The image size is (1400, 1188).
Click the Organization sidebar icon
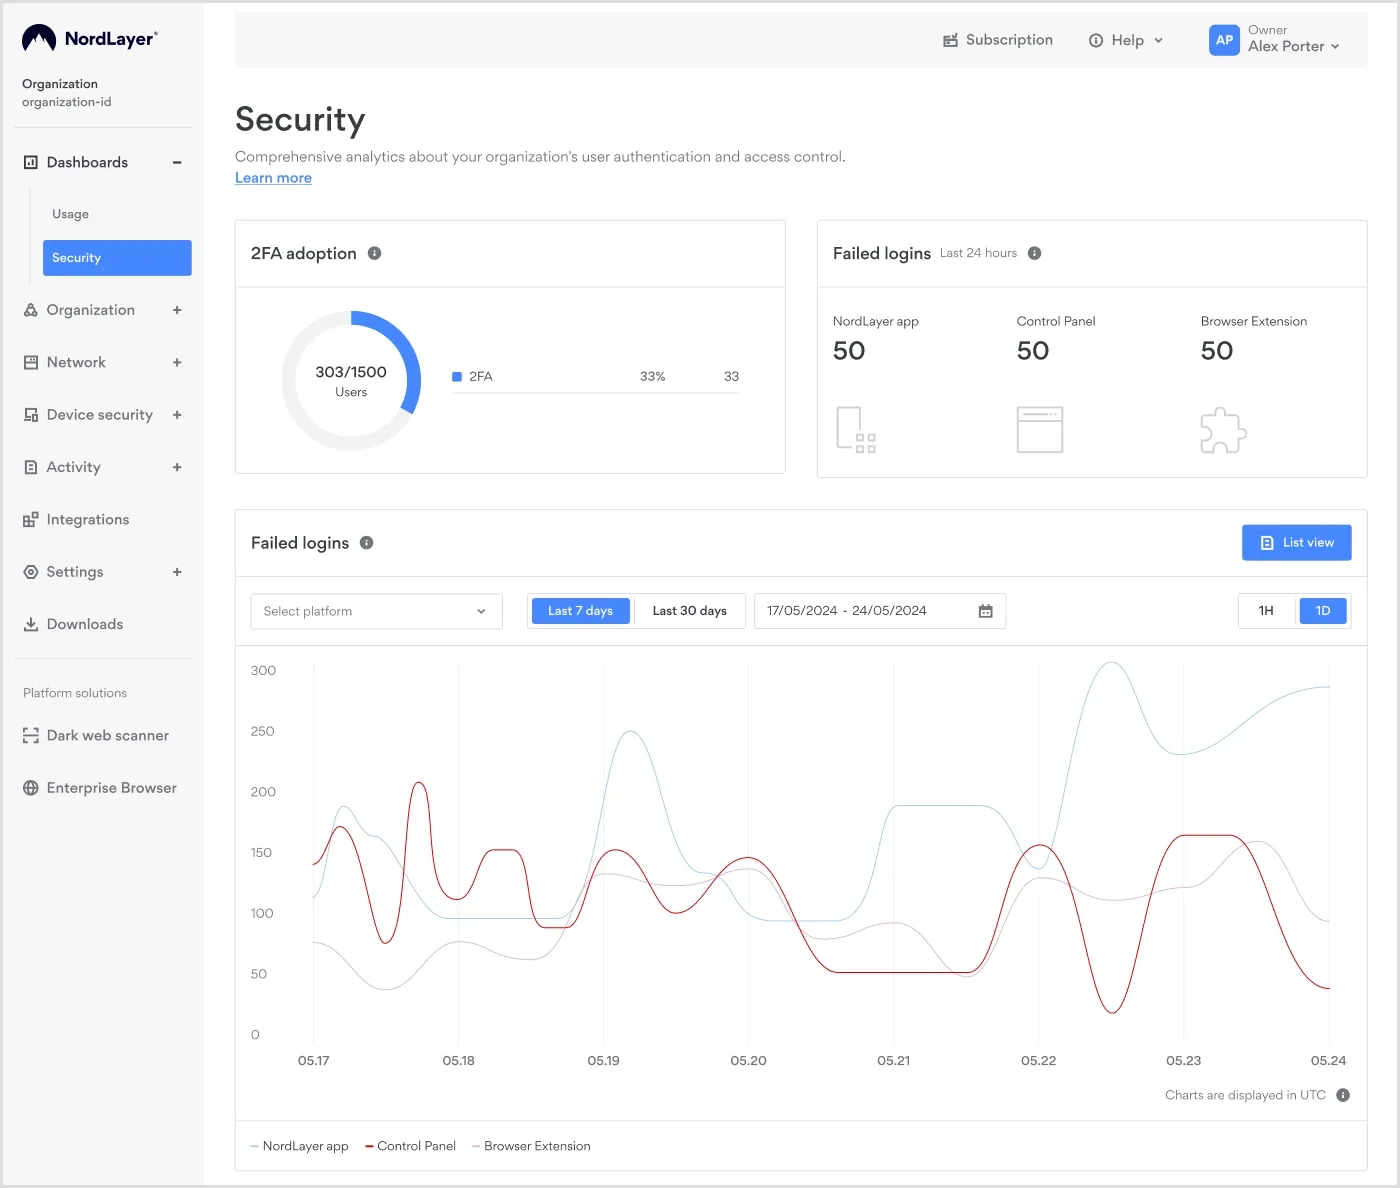tap(31, 310)
